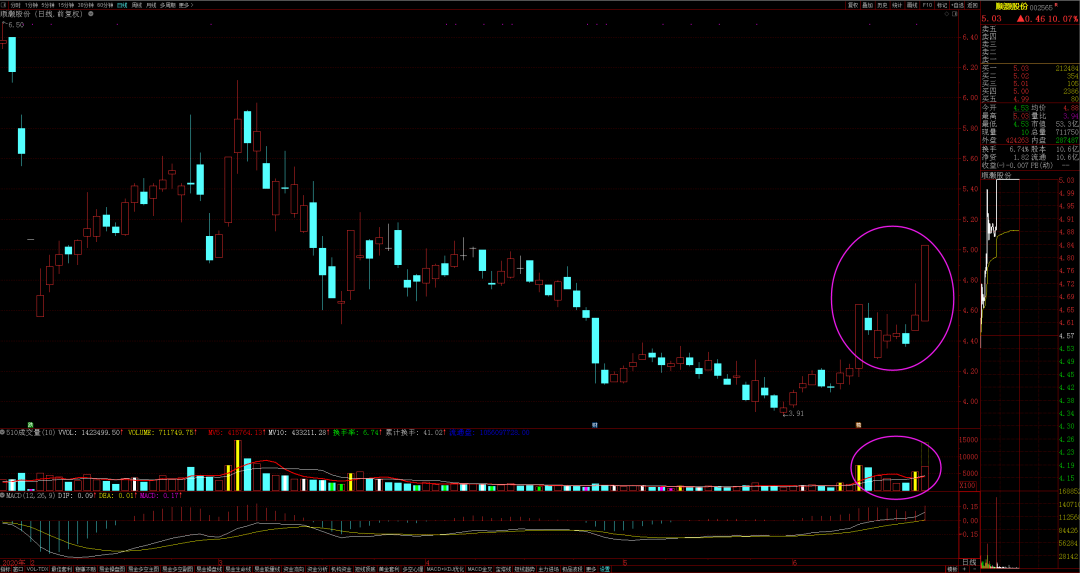Screen dimensions: 1080x573
Task: Click the green marker icon under early February candles
Action: 30,424
